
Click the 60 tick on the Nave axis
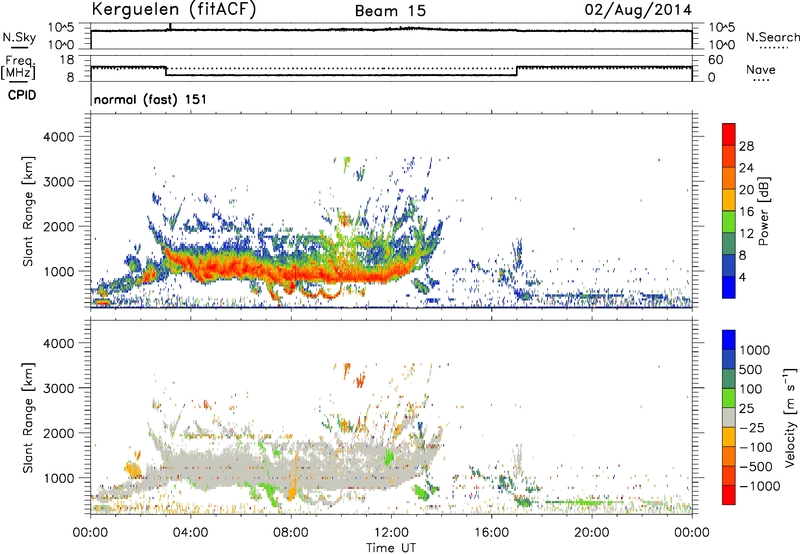tap(716, 60)
